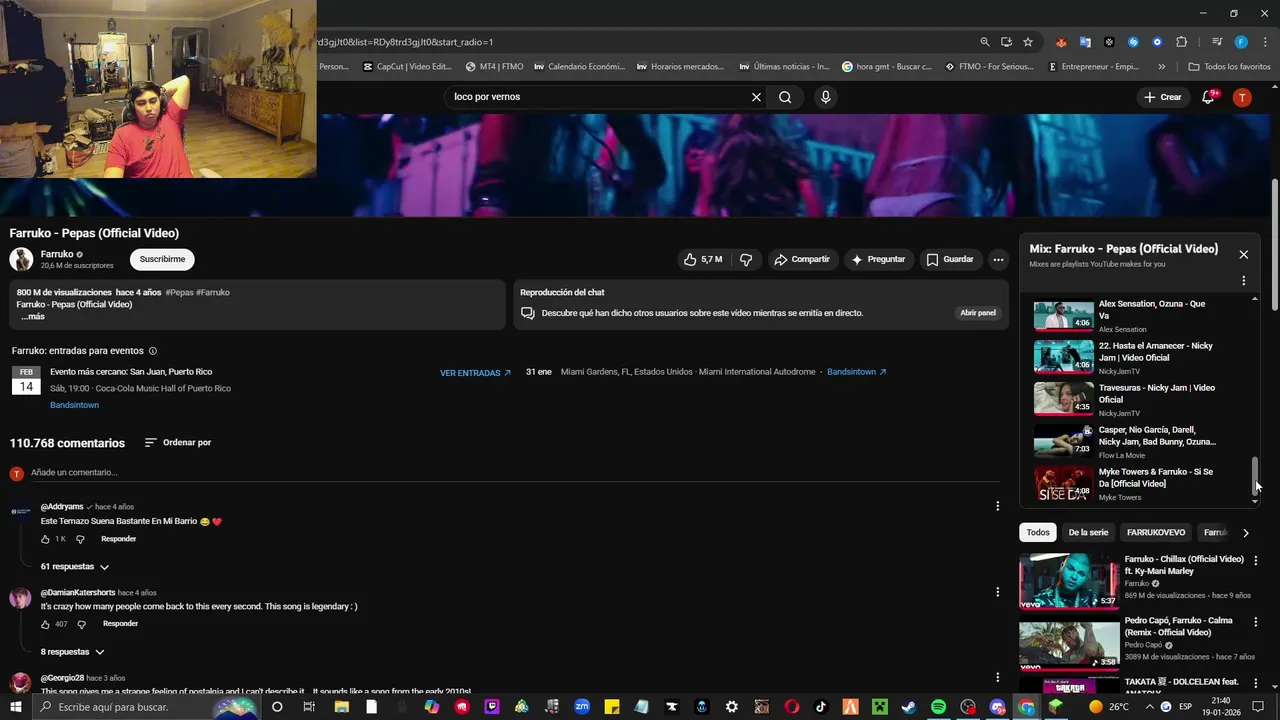Viewport: 1280px width, 720px height.
Task: Open Bandsintown link under San Juan event
Action: [x=74, y=405]
